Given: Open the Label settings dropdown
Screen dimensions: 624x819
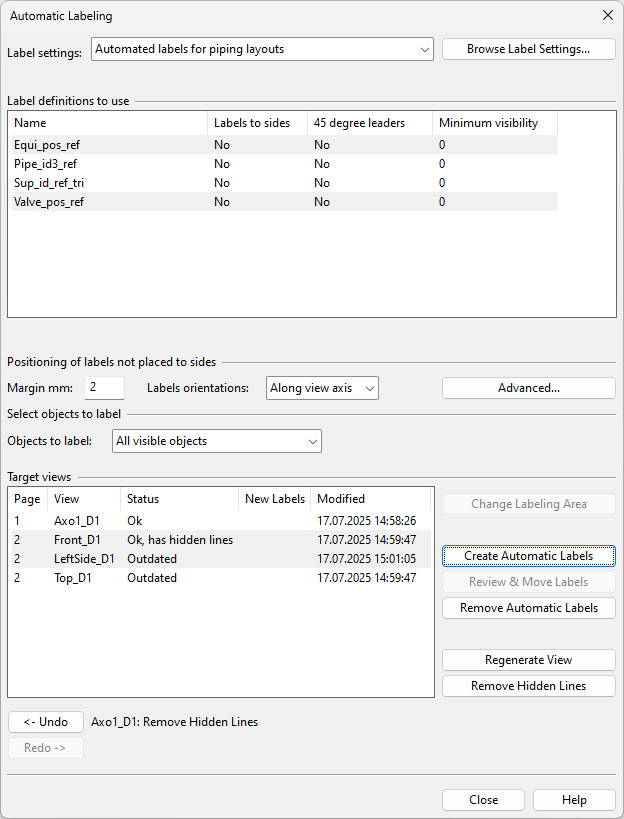Looking at the screenshot, I should tap(261, 49).
